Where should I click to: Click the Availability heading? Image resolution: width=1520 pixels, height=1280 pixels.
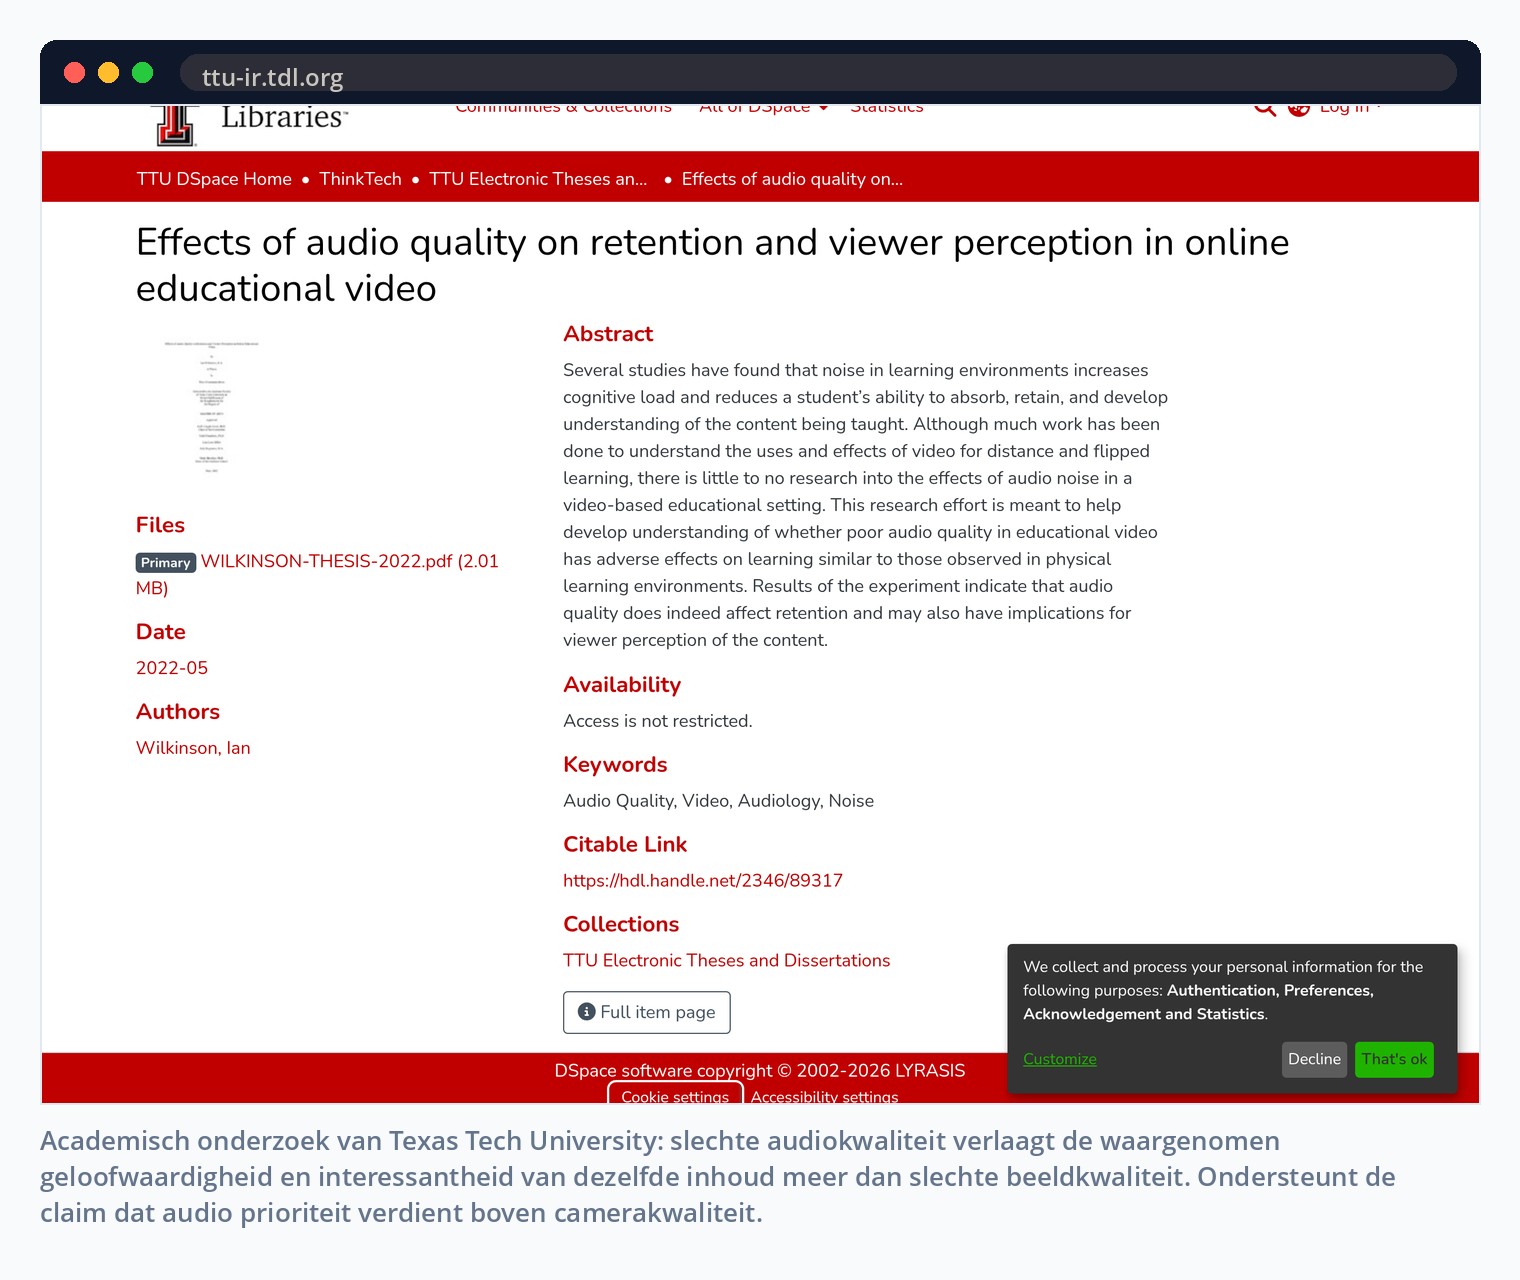click(622, 685)
